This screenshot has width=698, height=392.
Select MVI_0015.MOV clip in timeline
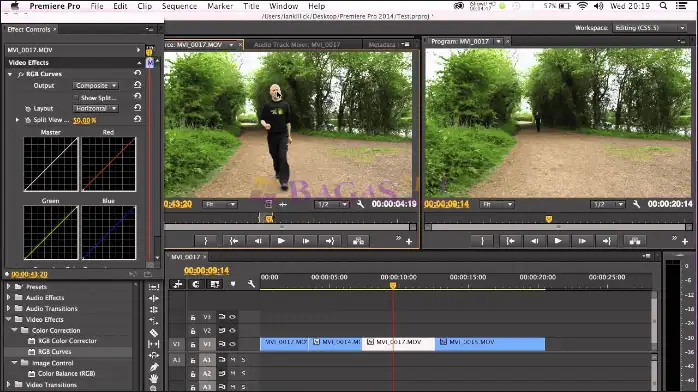(490, 344)
